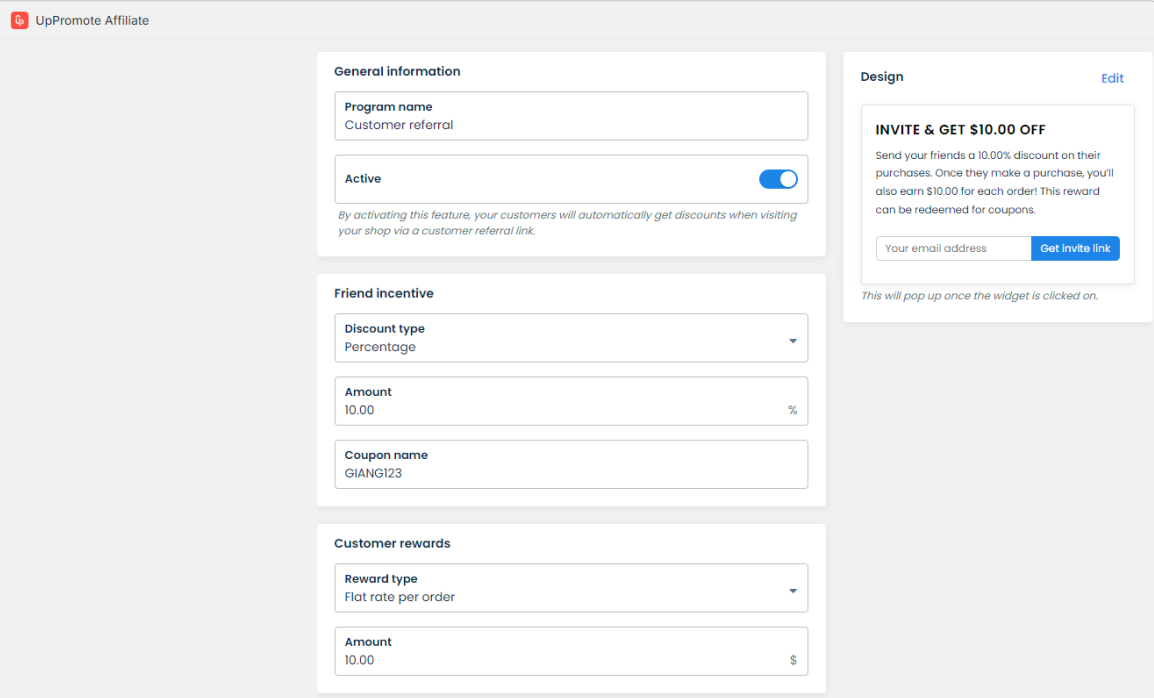Click the UpPromote Affiliate app title
The height and width of the screenshot is (698, 1154).
[x=92, y=20]
